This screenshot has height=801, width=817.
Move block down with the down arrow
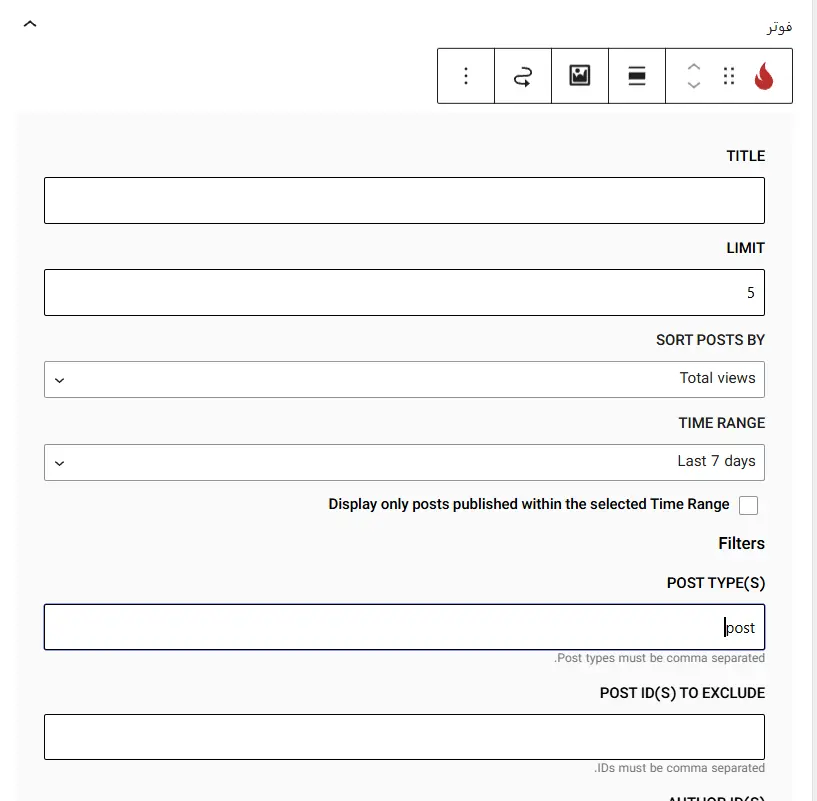pos(694,85)
